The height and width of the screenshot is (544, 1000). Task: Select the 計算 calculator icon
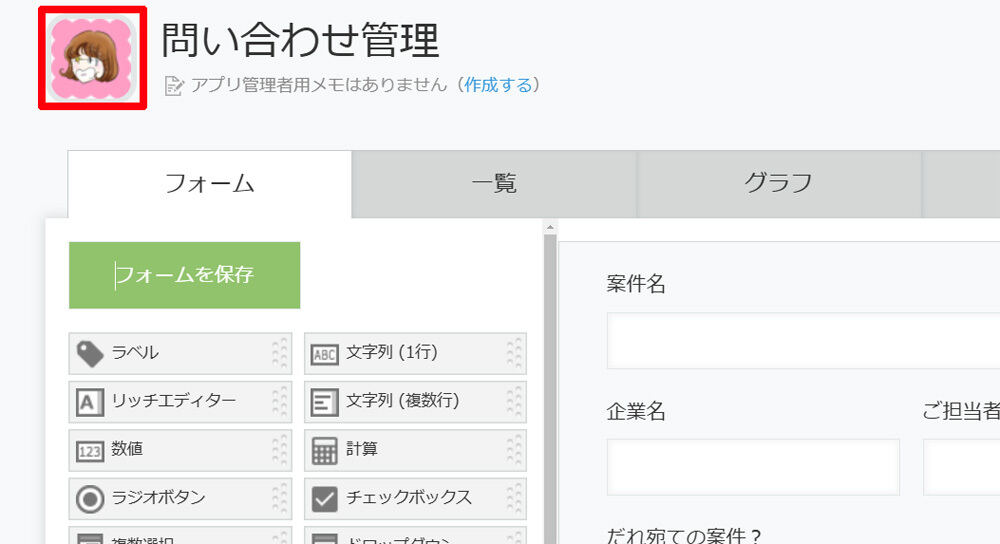325,451
